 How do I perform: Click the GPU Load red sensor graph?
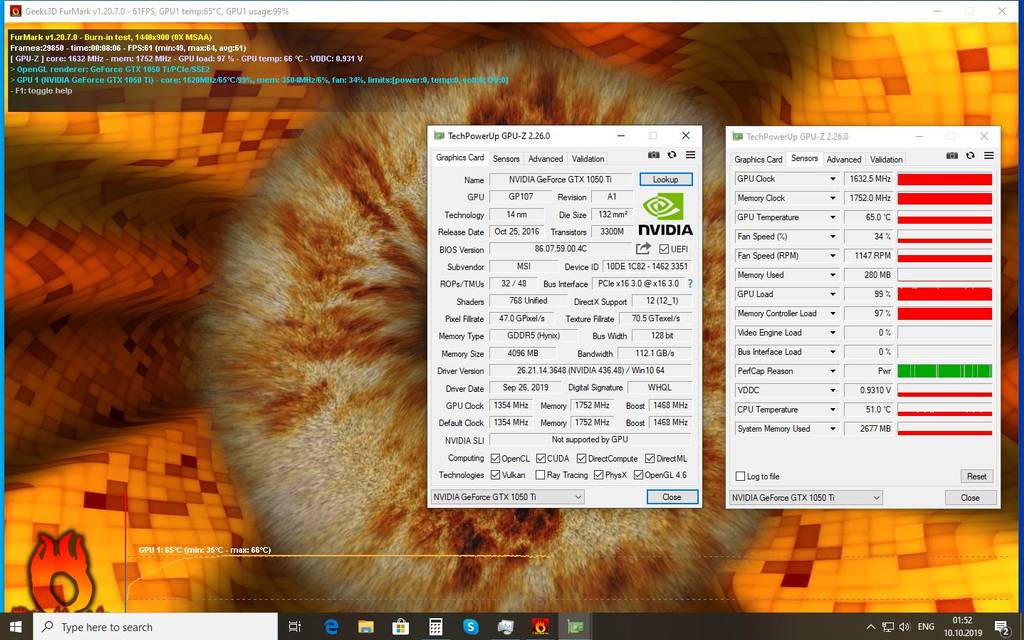click(944, 294)
